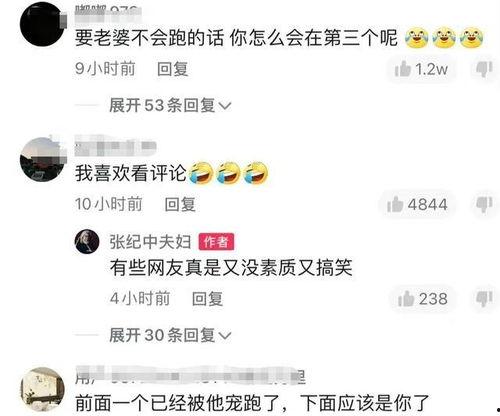Dislike the author's reply from 张纪中夫妇
This screenshot has height=416, width=500.
tap(484, 298)
